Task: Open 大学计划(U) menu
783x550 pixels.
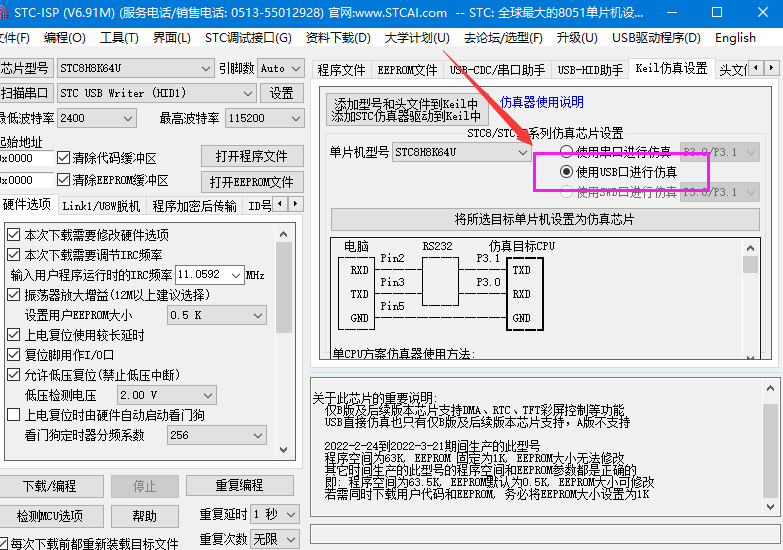Action: coord(417,38)
